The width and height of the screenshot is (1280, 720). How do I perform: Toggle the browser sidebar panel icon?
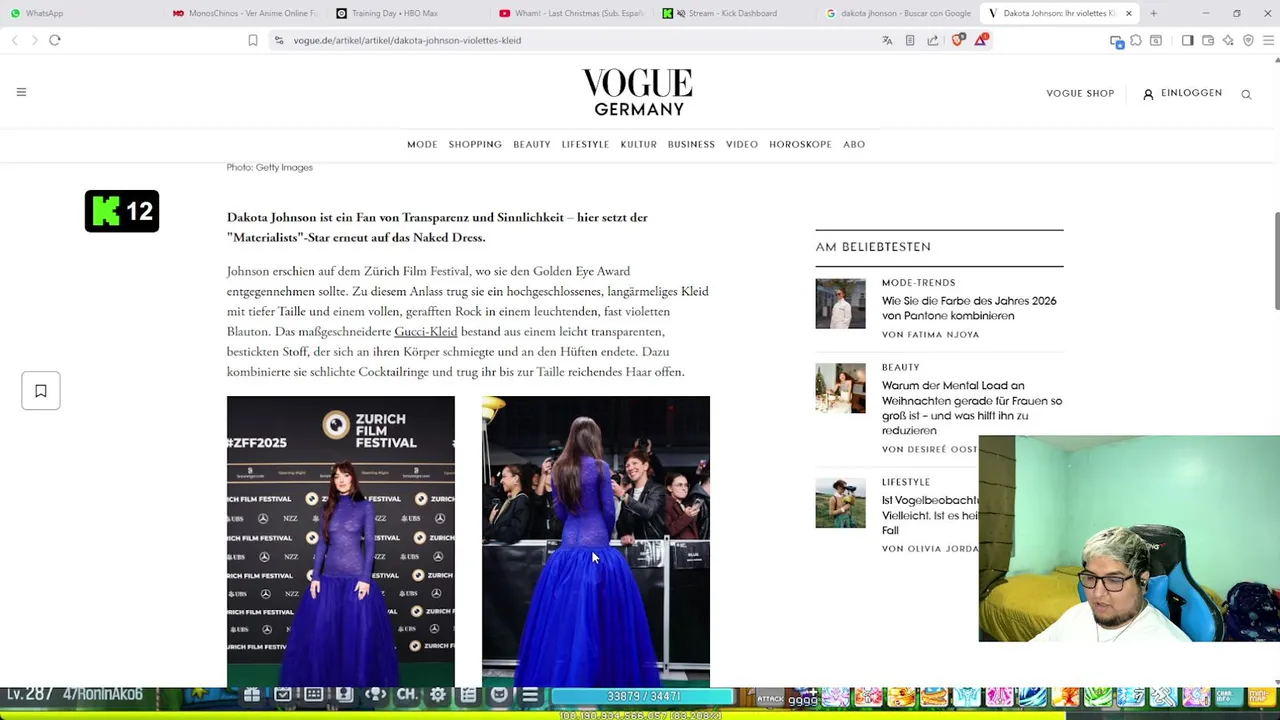[1187, 40]
